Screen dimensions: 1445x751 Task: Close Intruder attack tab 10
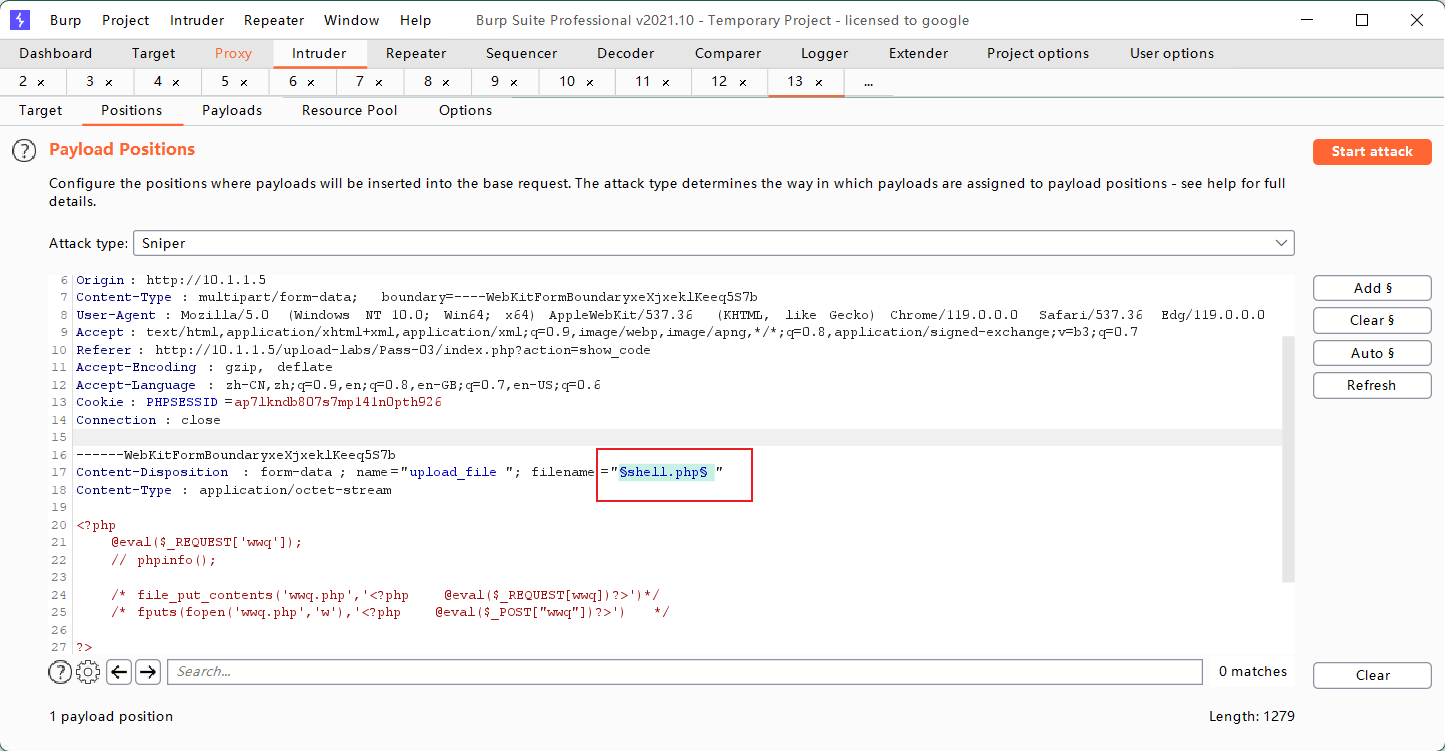click(590, 82)
